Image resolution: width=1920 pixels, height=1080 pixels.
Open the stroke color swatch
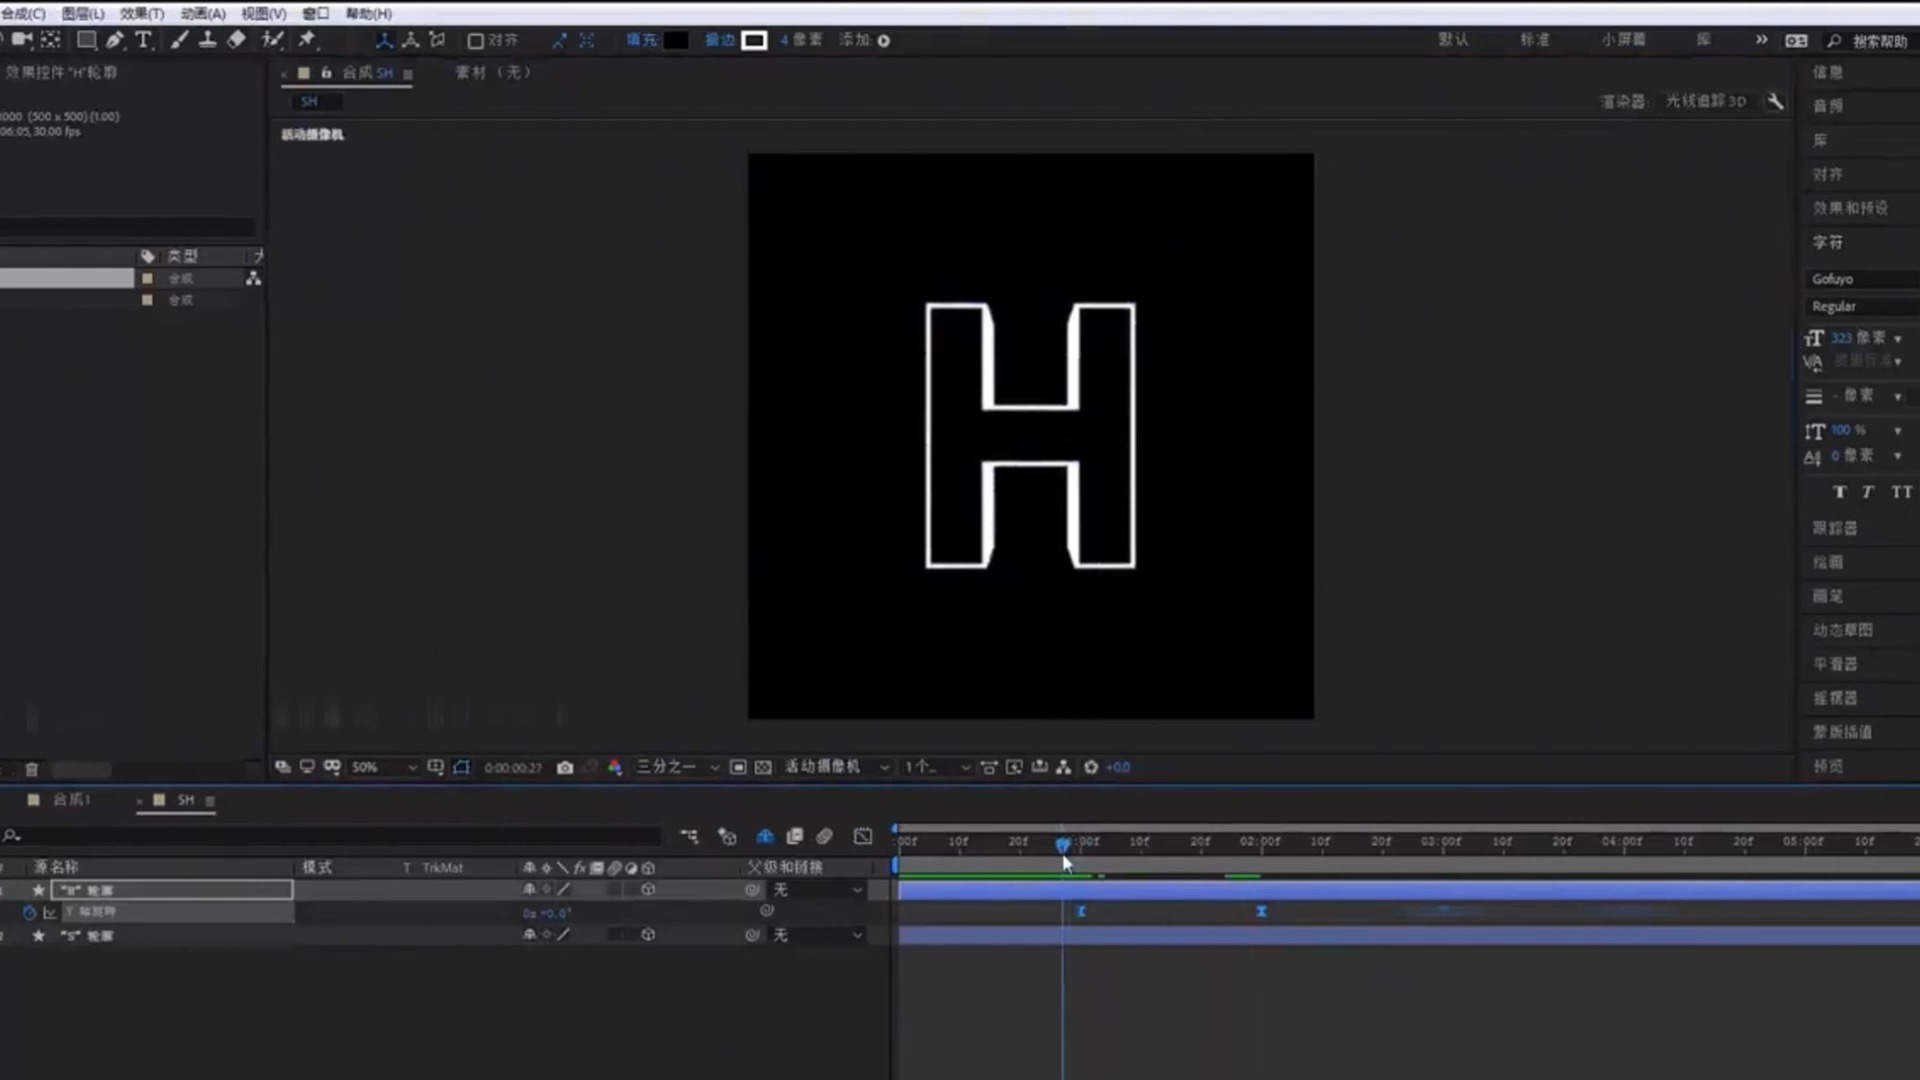755,40
